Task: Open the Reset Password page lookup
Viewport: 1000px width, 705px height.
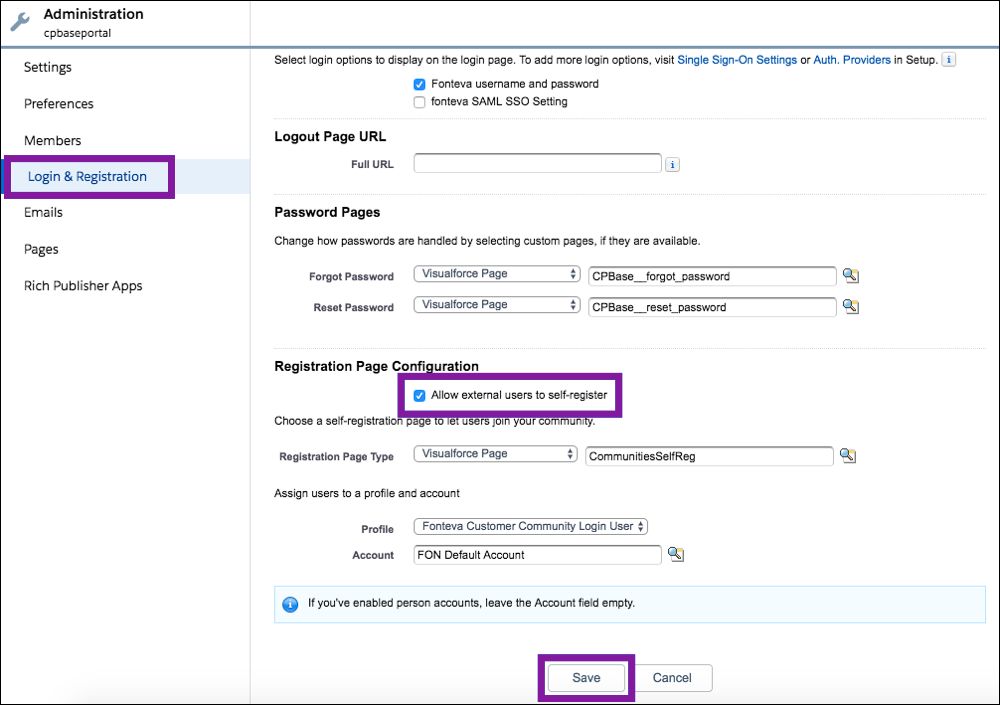Action: (849, 307)
